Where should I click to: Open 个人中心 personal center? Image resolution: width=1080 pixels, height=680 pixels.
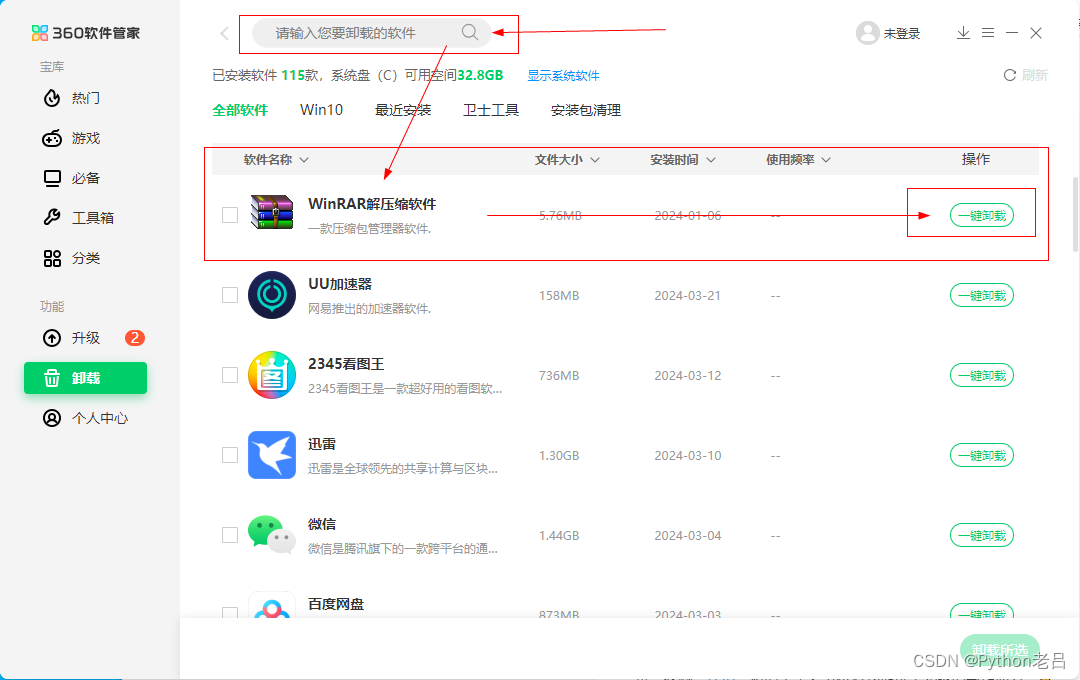(85, 418)
